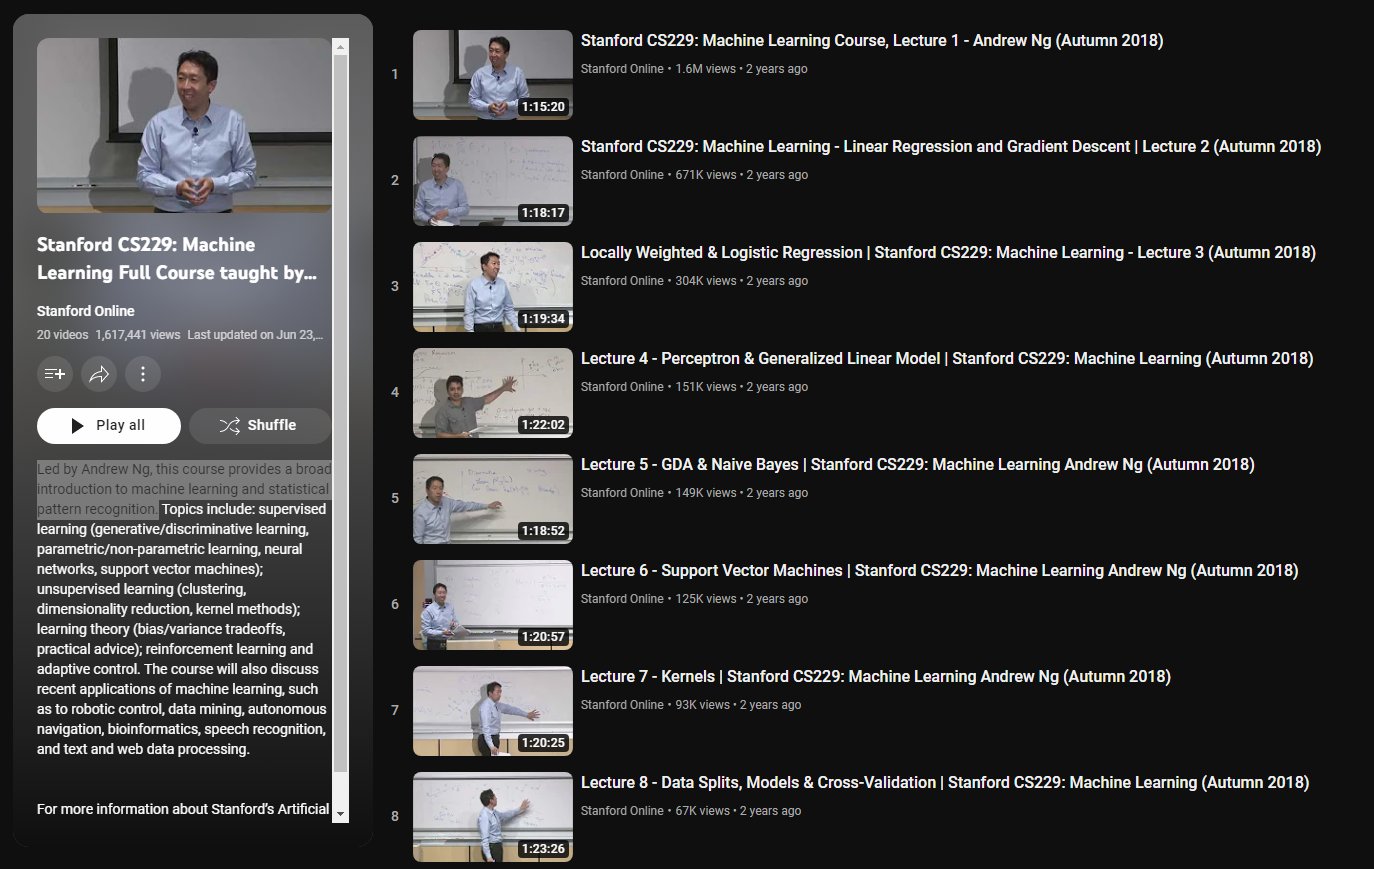Click '67K views' under Lecture 8
1374x869 pixels.
tap(702, 811)
